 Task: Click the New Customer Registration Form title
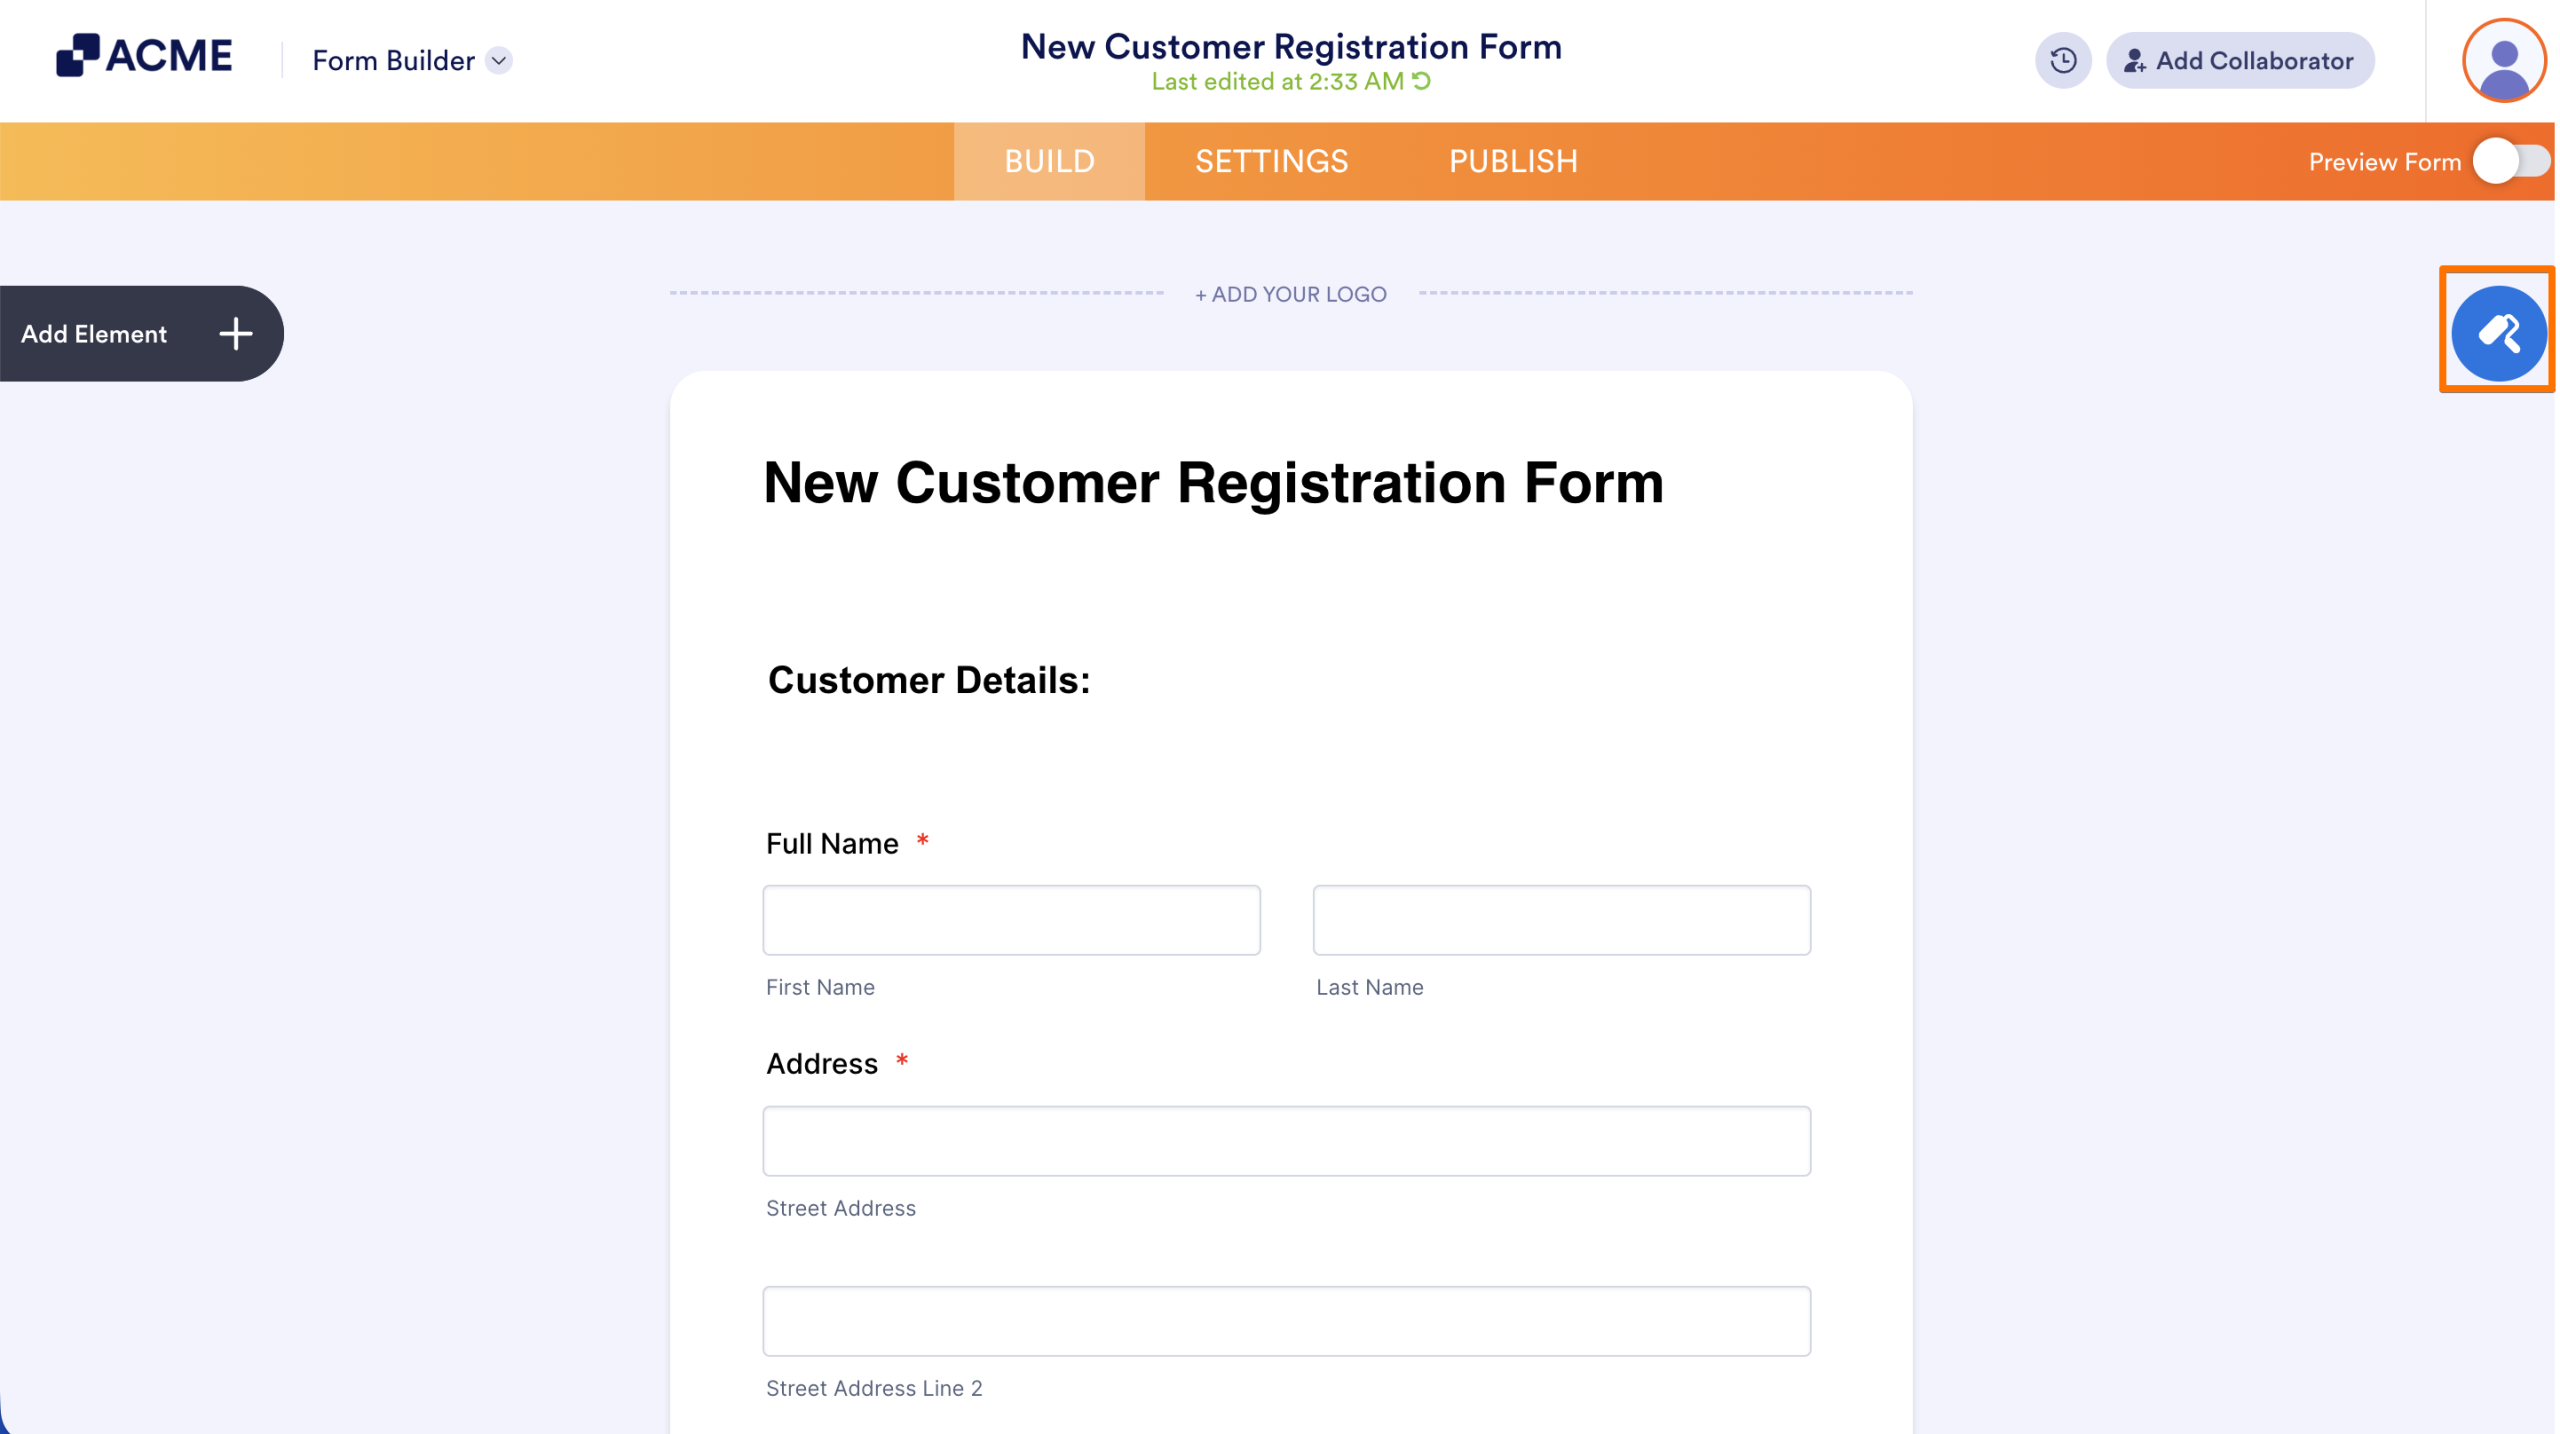point(1214,483)
